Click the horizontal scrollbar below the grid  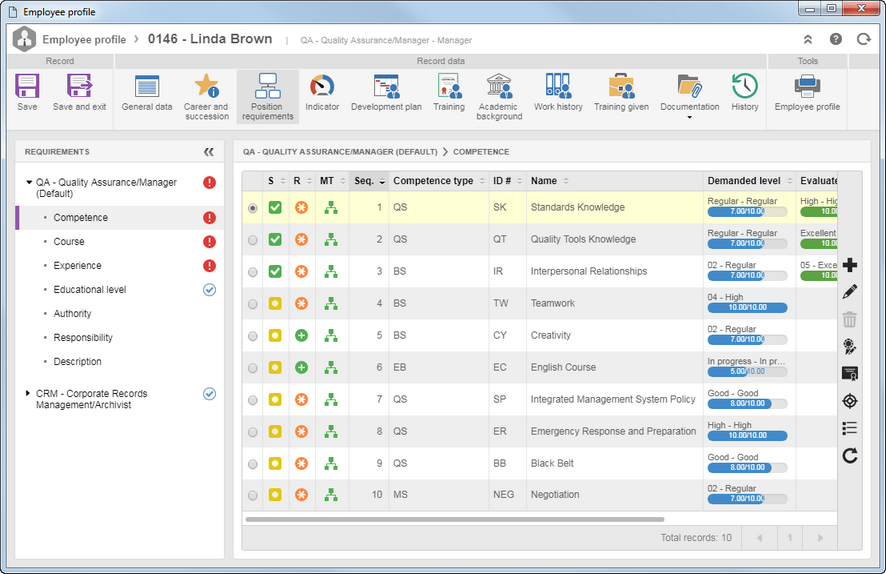coord(455,519)
